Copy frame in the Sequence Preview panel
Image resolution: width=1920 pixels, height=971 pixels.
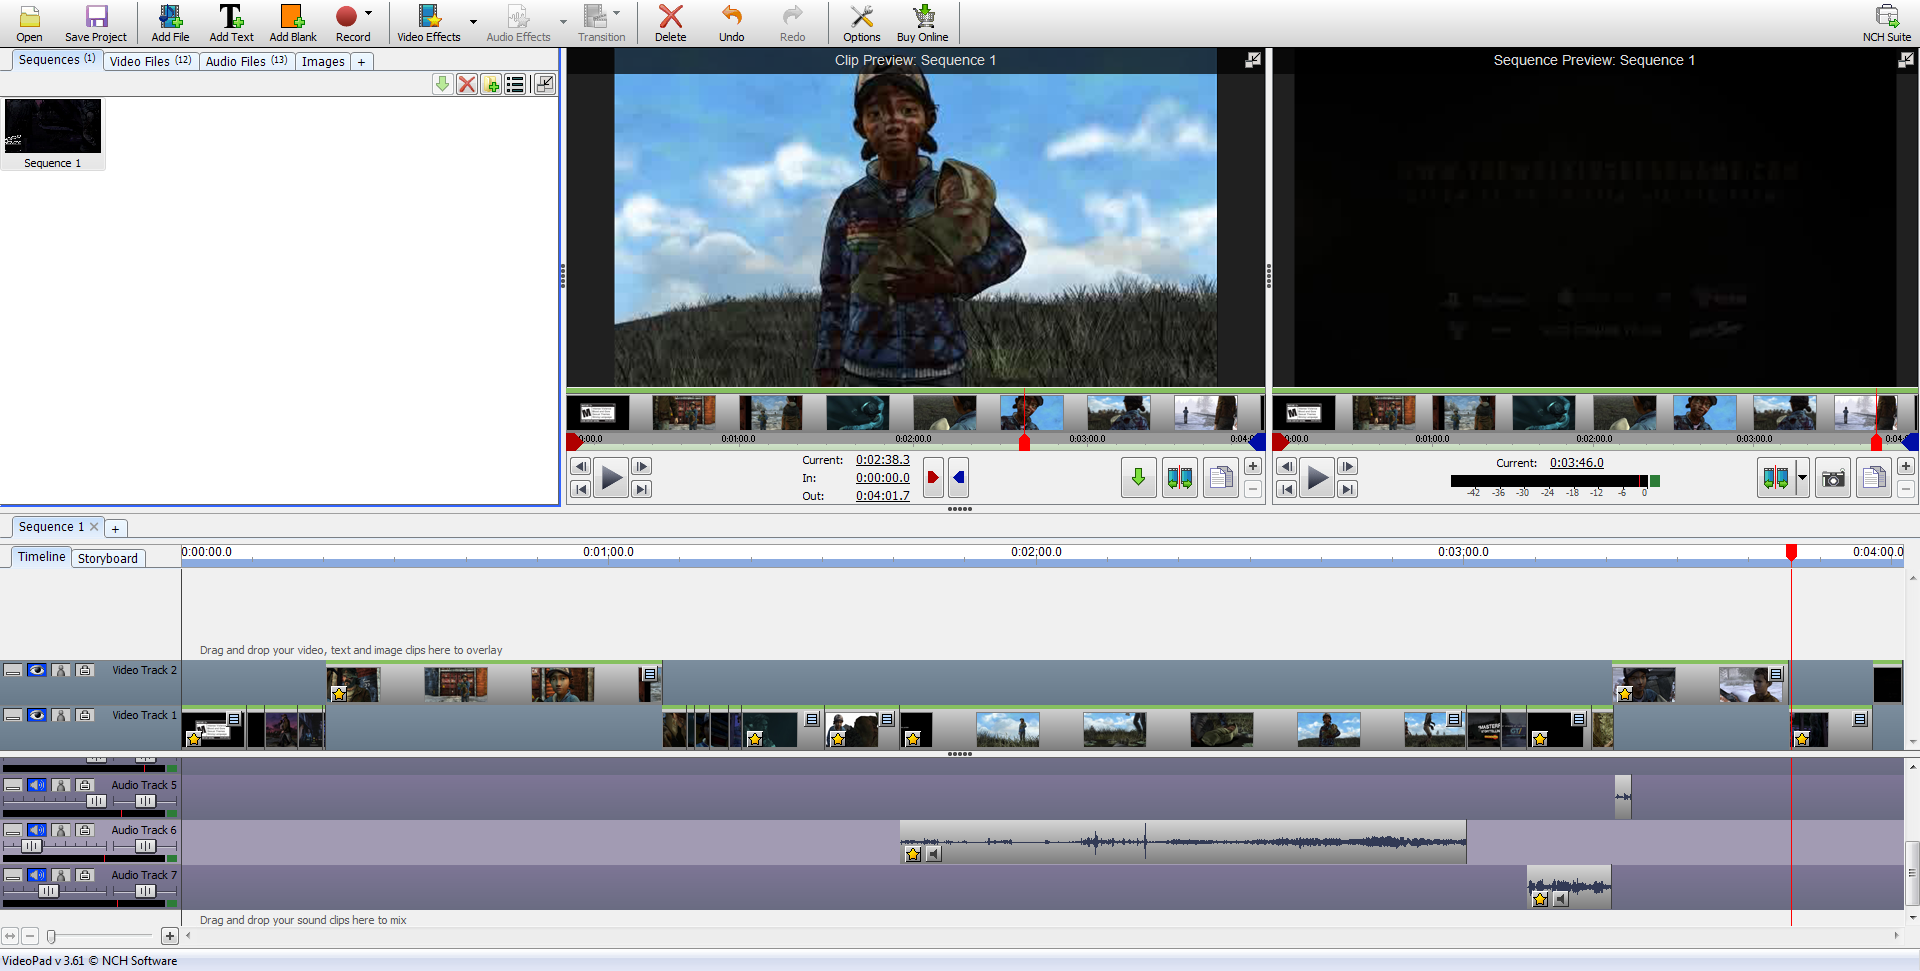(x=1874, y=478)
